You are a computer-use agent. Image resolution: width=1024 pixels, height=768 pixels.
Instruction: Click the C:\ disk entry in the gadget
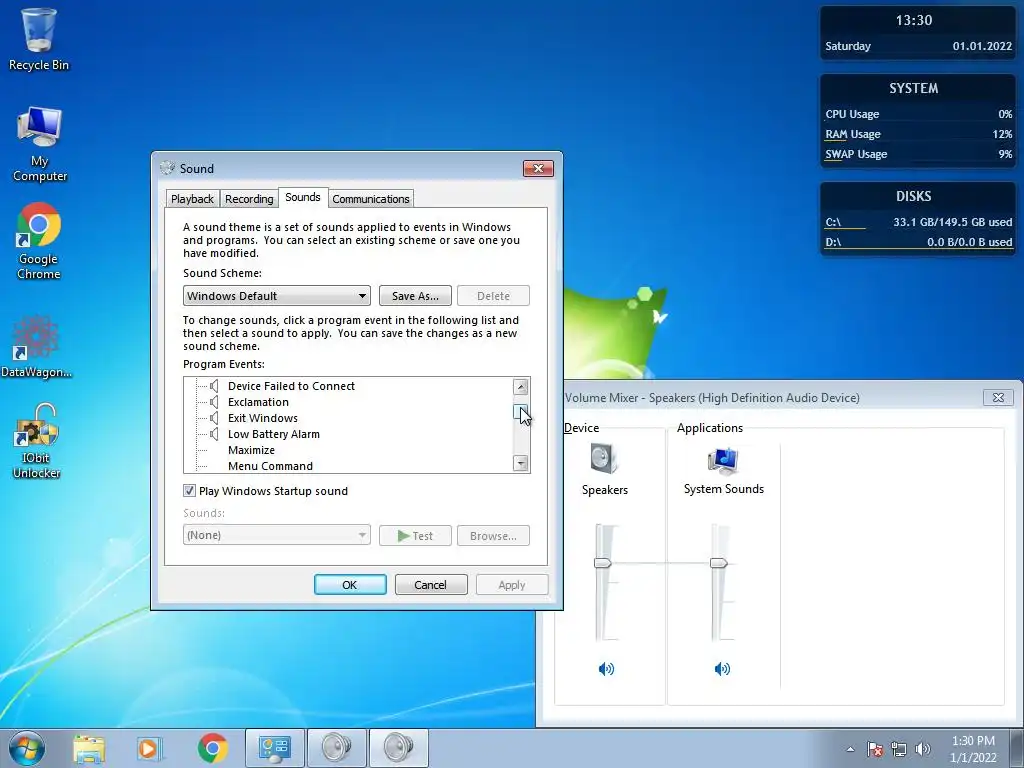(x=918, y=222)
